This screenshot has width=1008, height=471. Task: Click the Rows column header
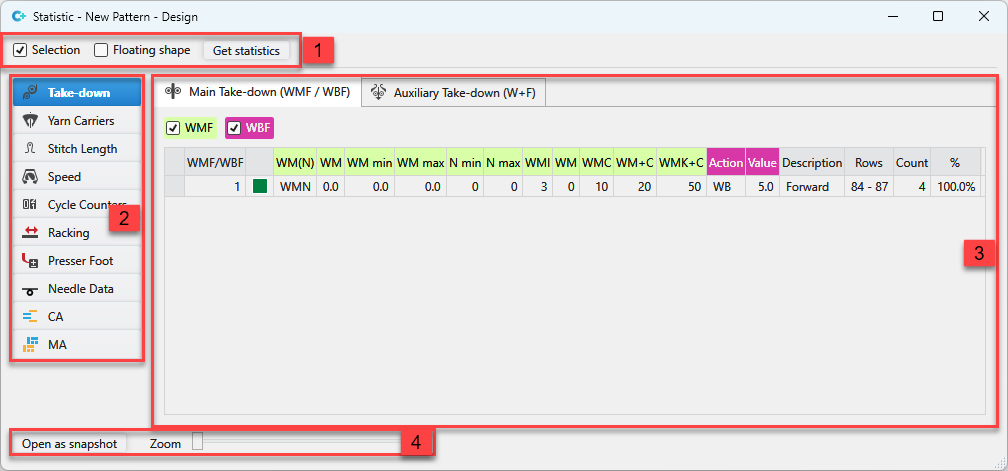[x=866, y=163]
